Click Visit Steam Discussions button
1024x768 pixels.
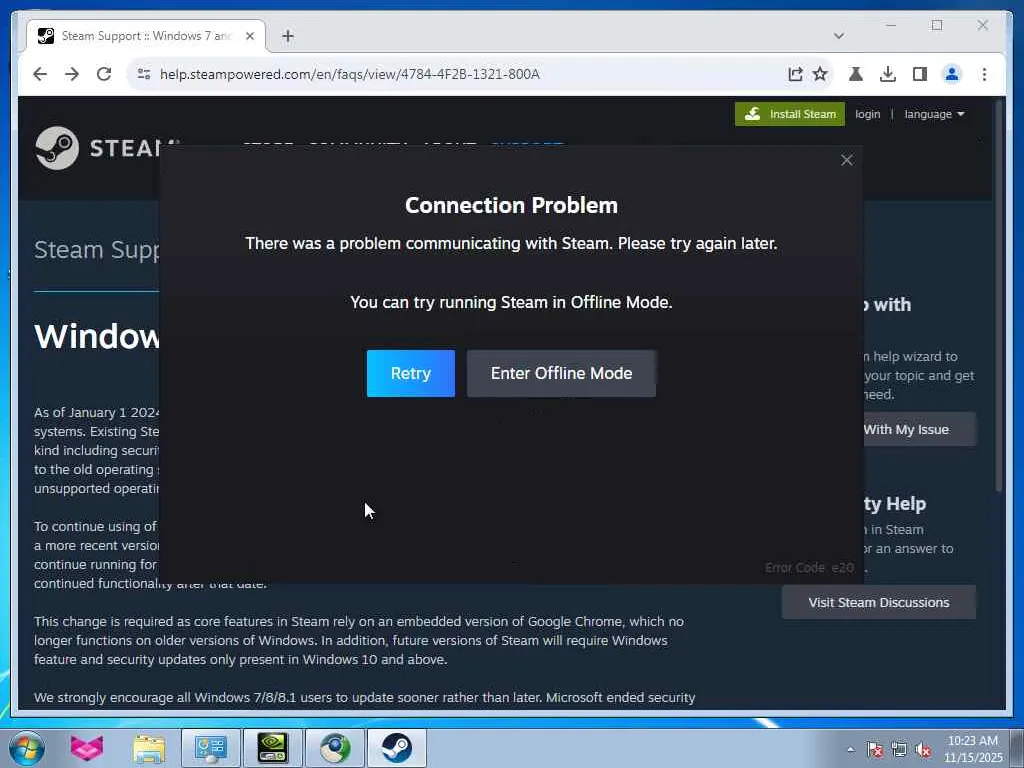pos(878,602)
